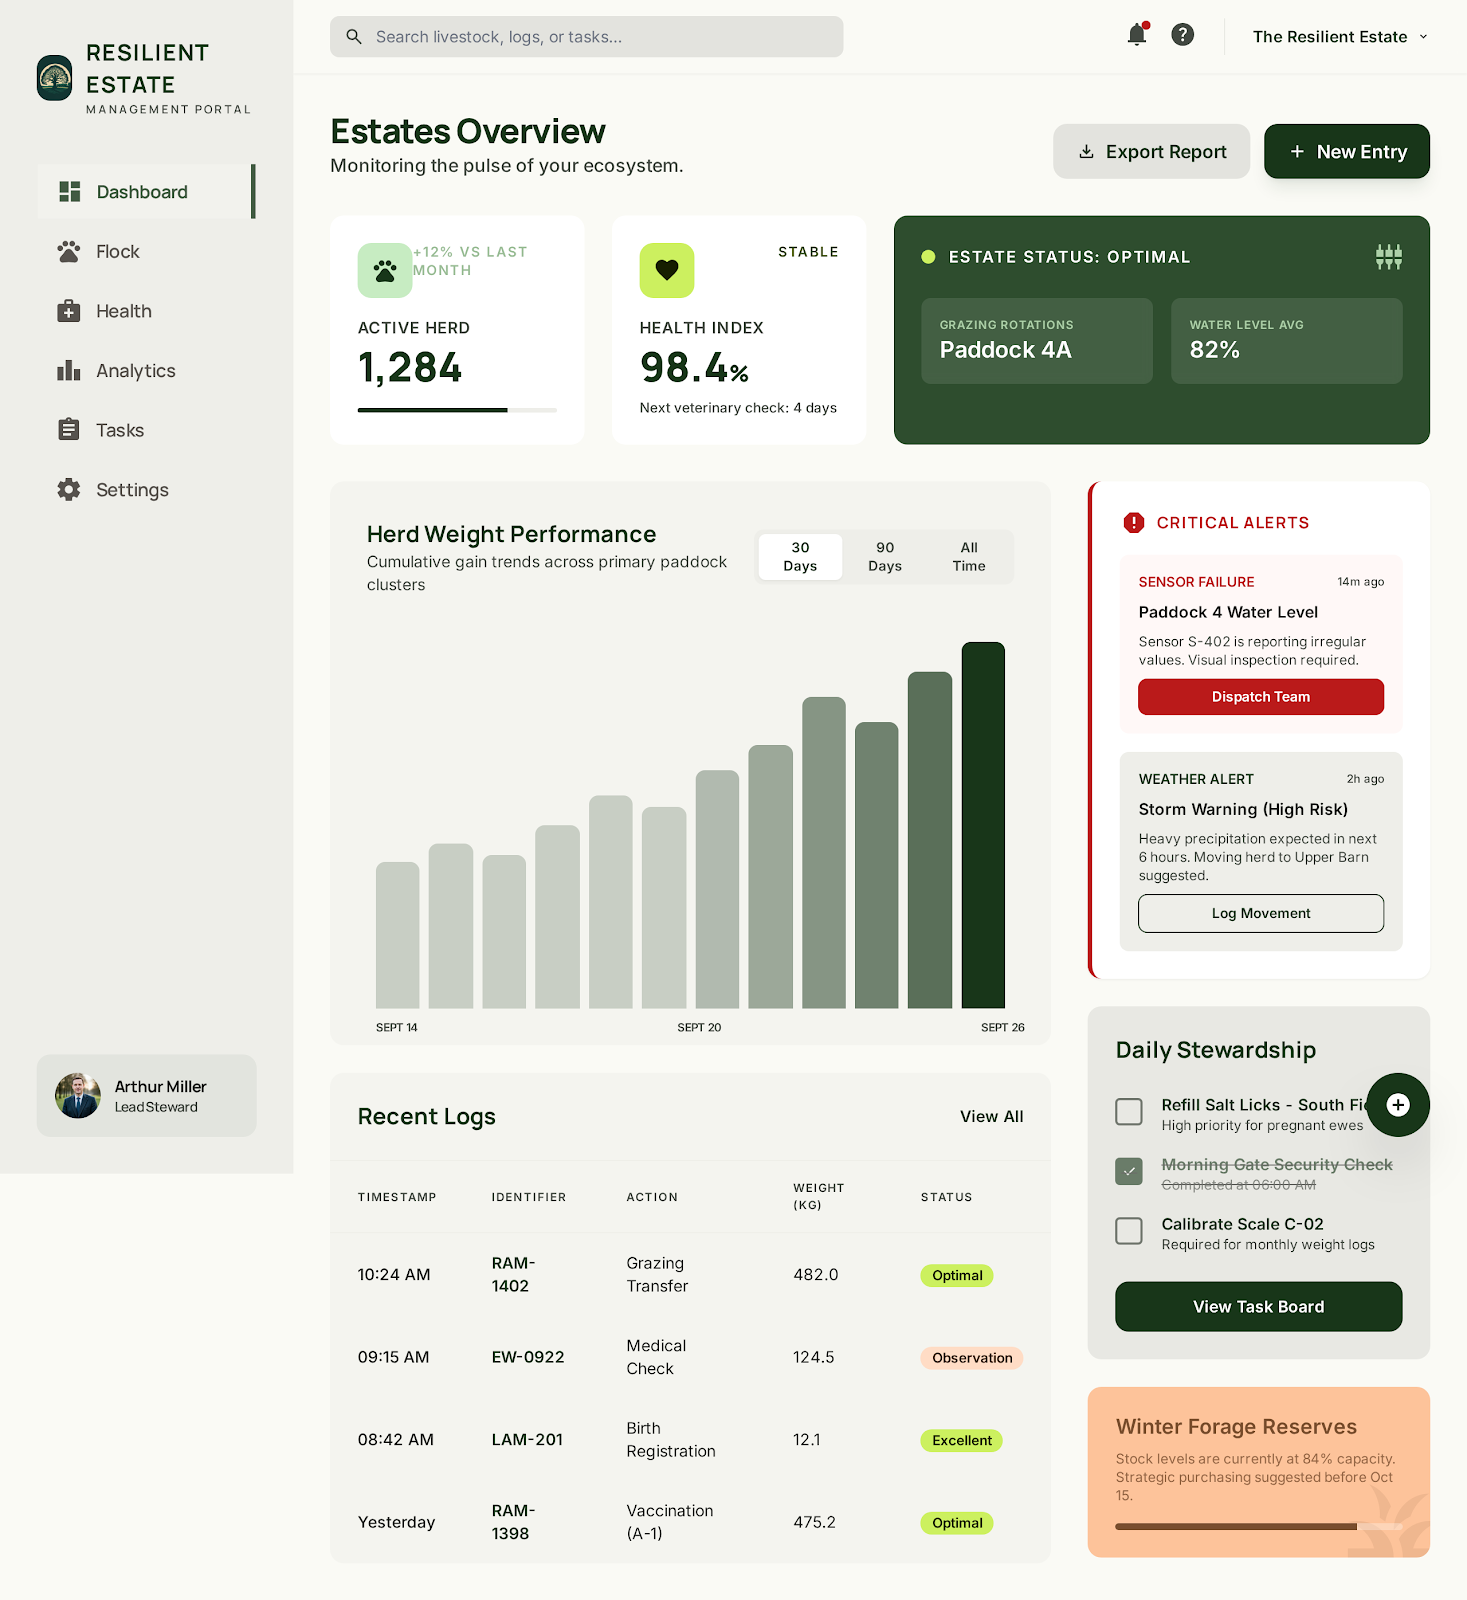
Task: Click the Health Index heart icon
Action: coord(667,270)
